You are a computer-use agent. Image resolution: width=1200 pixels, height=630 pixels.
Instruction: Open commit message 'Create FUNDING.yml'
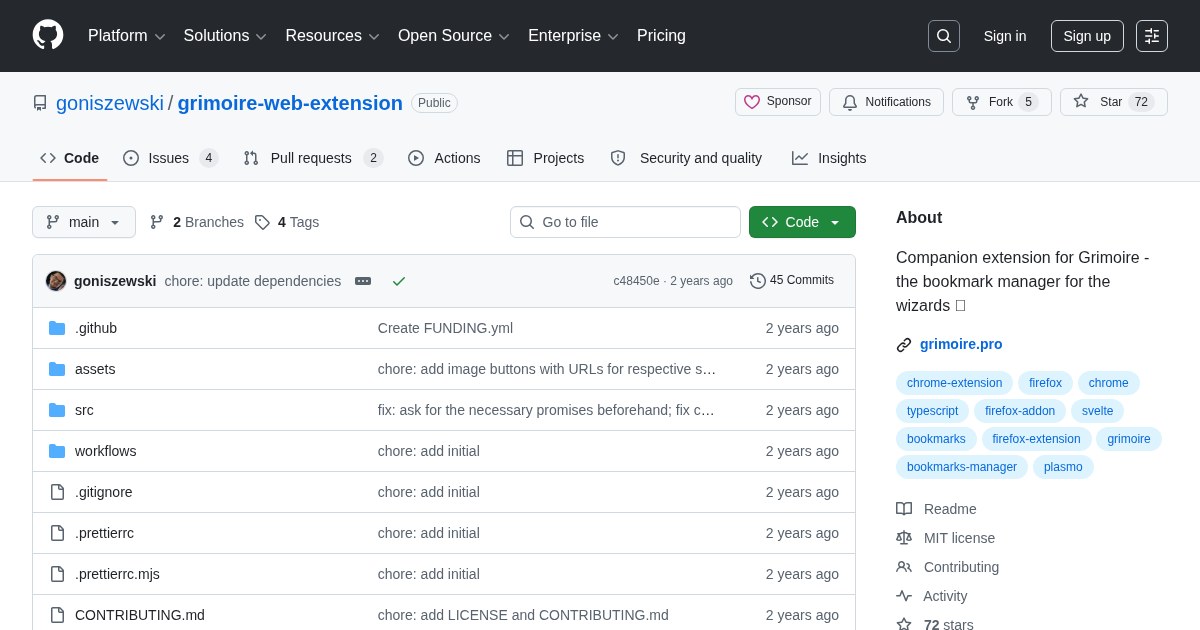pyautogui.click(x=445, y=328)
